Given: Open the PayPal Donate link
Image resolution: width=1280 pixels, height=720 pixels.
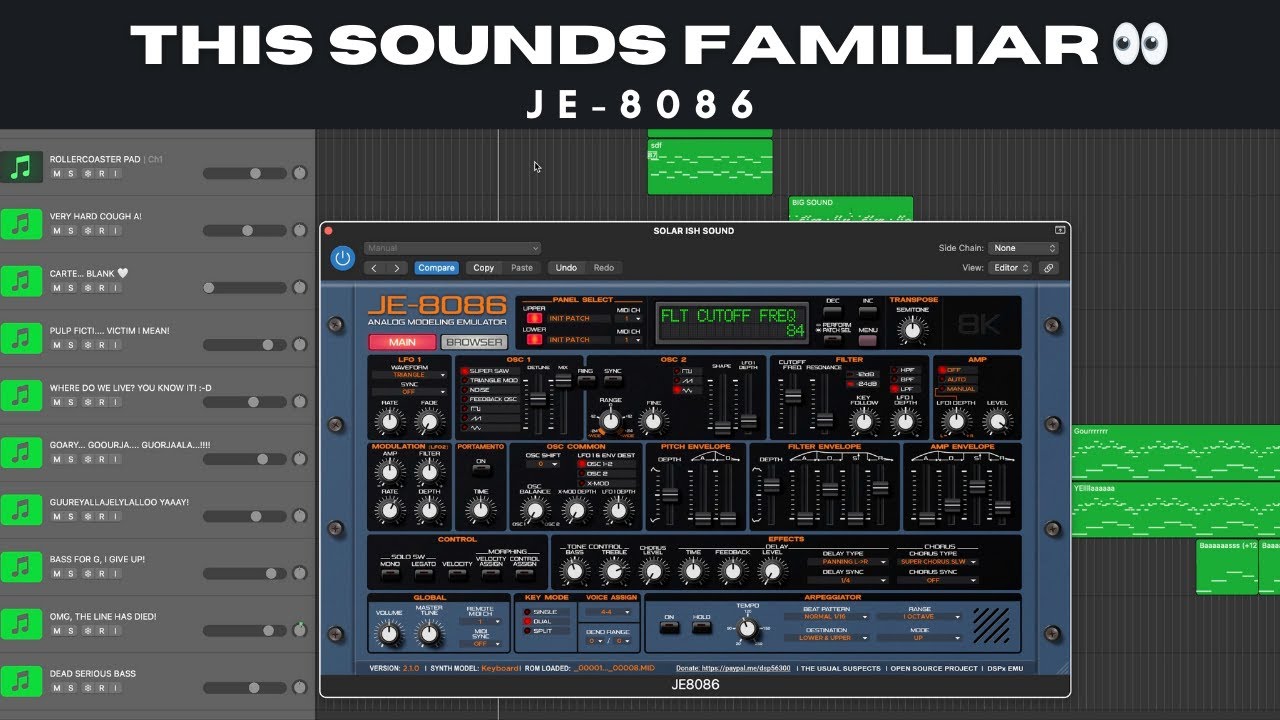Looking at the screenshot, I should pyautogui.click(x=733, y=669).
